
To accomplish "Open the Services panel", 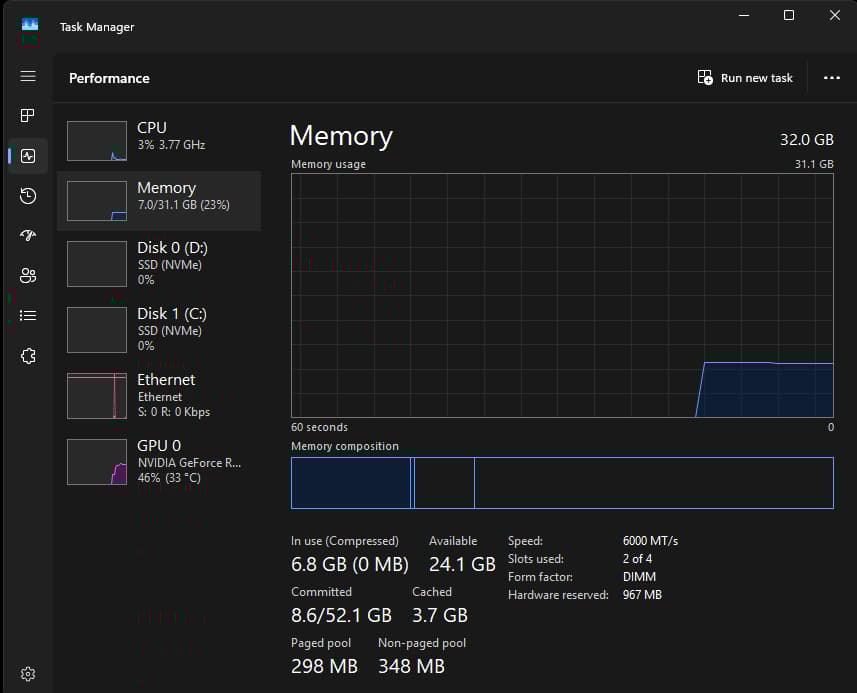I will coord(27,355).
